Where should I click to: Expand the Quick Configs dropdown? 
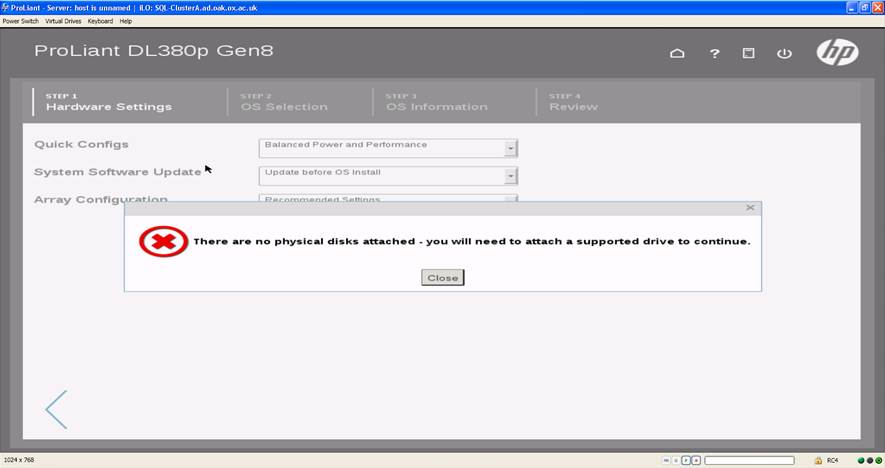click(510, 148)
